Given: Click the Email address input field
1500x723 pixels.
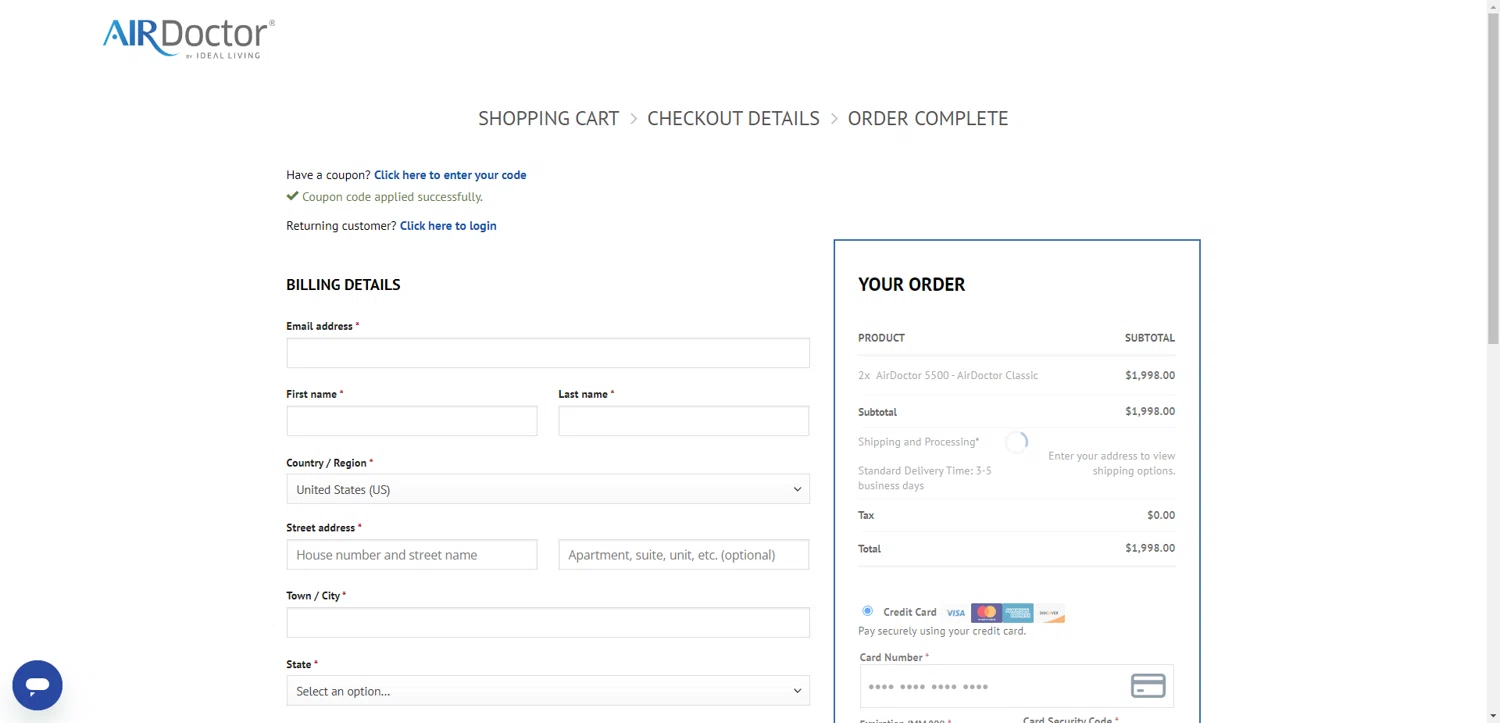Looking at the screenshot, I should click(548, 352).
